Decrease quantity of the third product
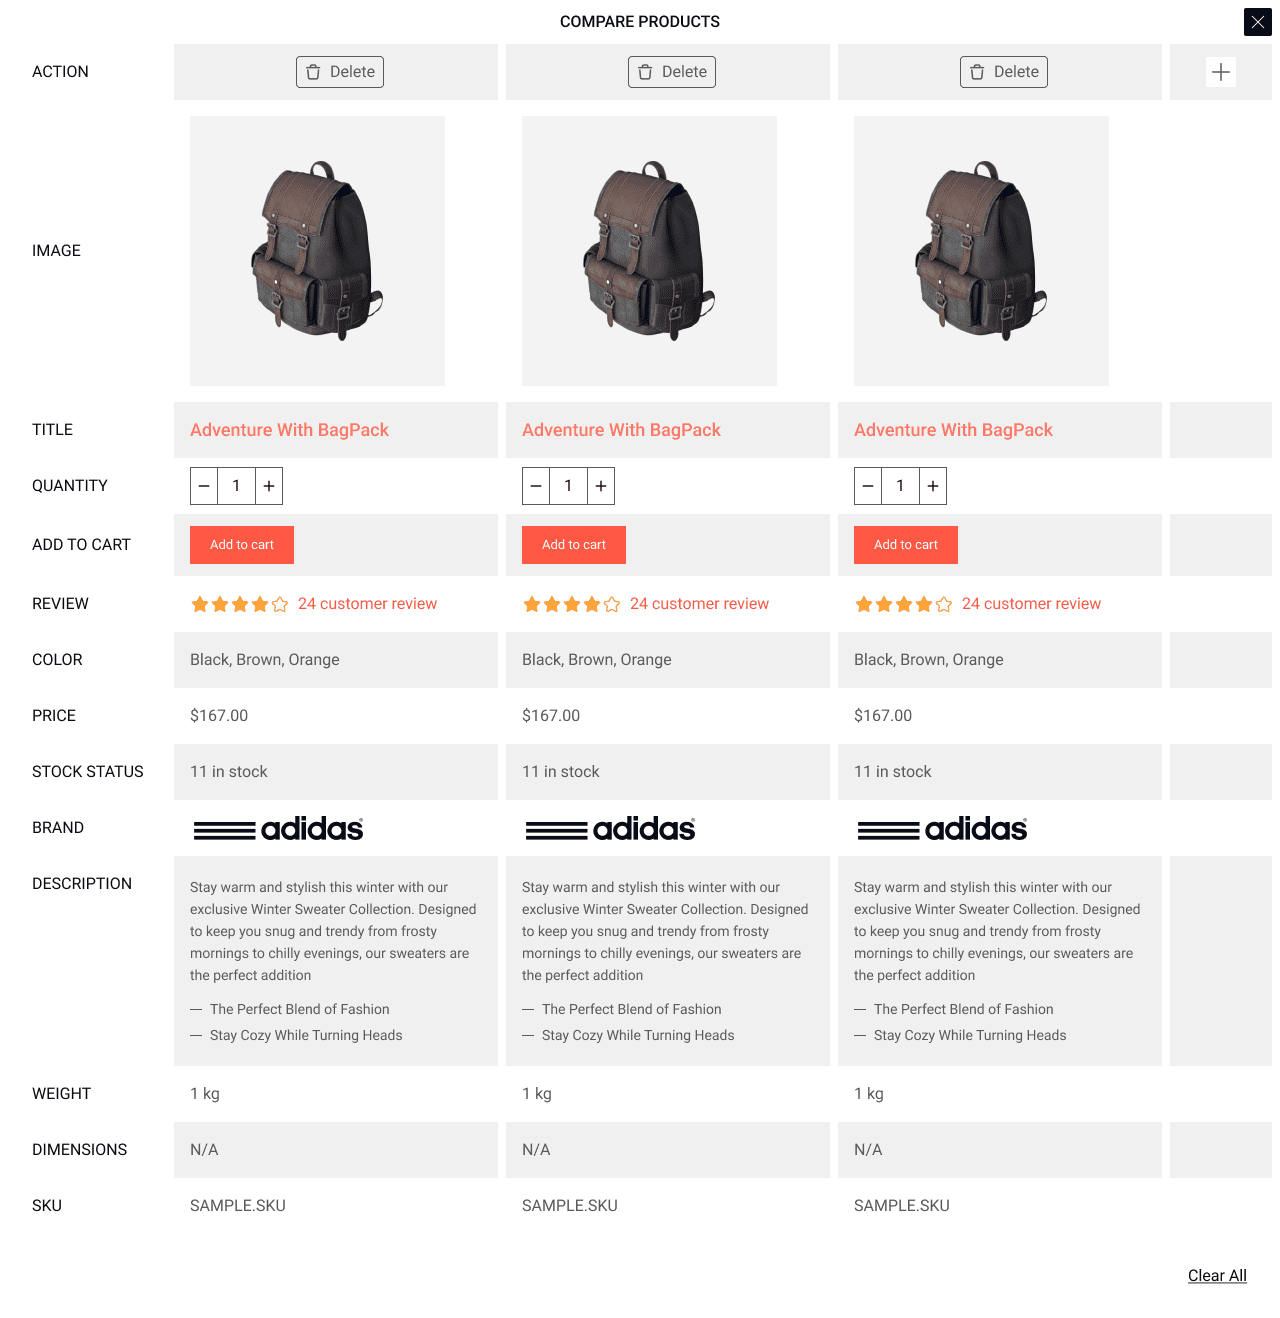 click(868, 486)
